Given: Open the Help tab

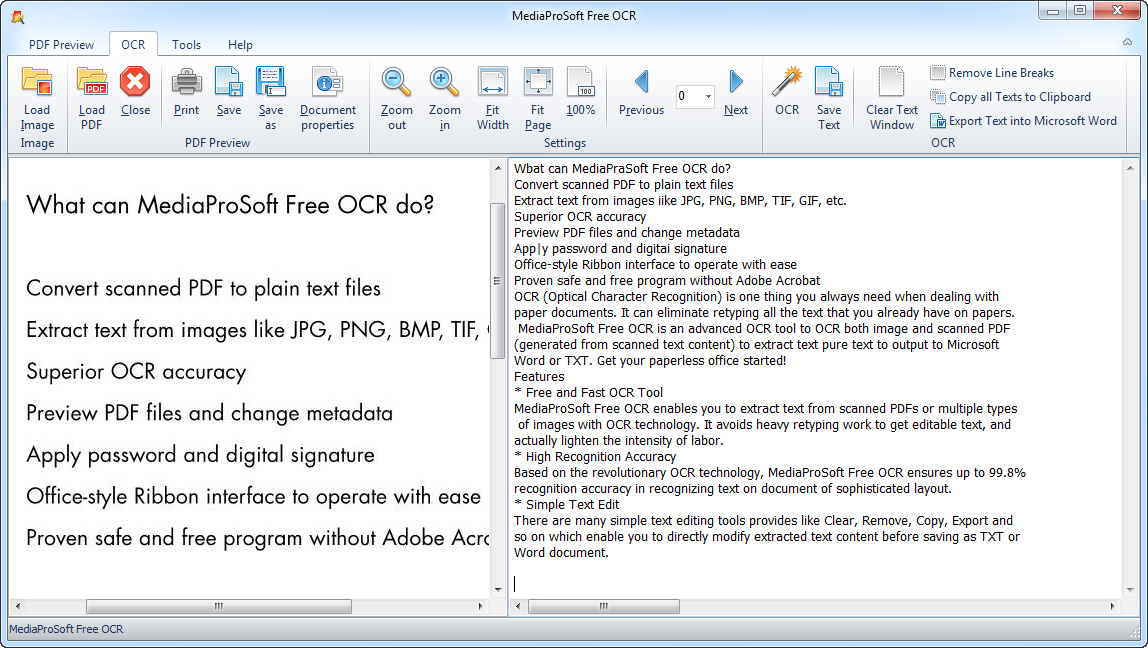Looking at the screenshot, I should point(240,45).
